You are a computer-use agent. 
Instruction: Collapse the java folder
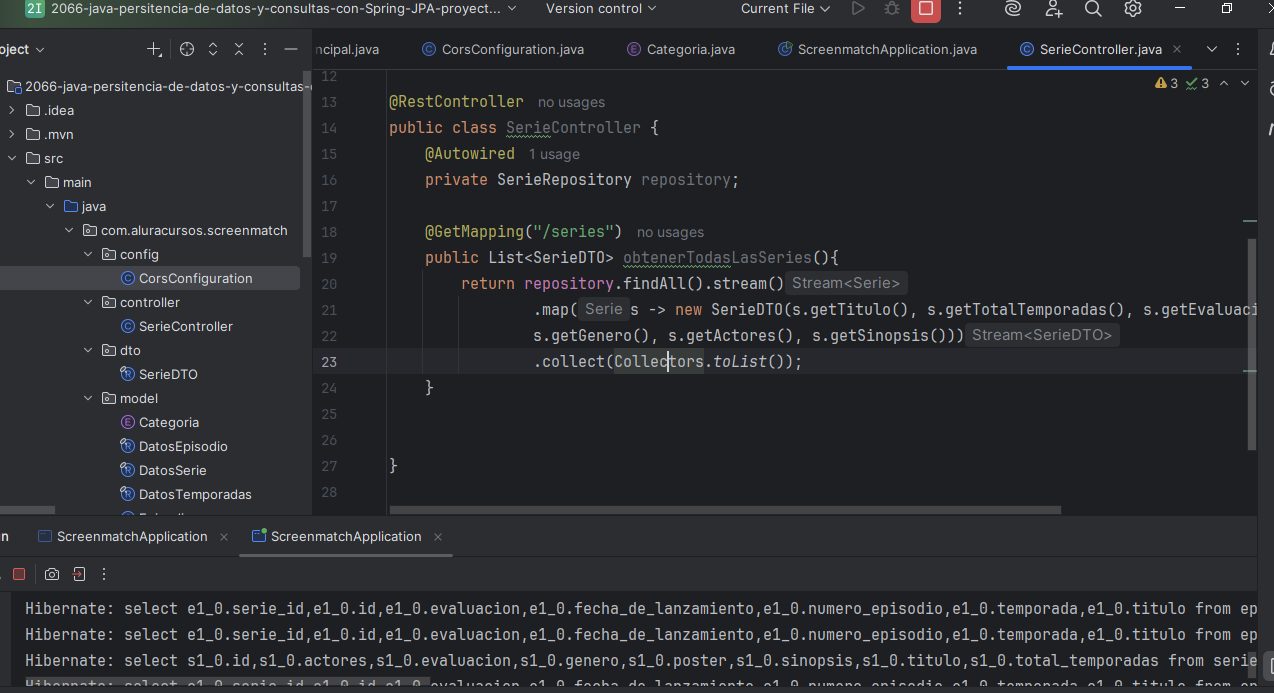[x=50, y=206]
